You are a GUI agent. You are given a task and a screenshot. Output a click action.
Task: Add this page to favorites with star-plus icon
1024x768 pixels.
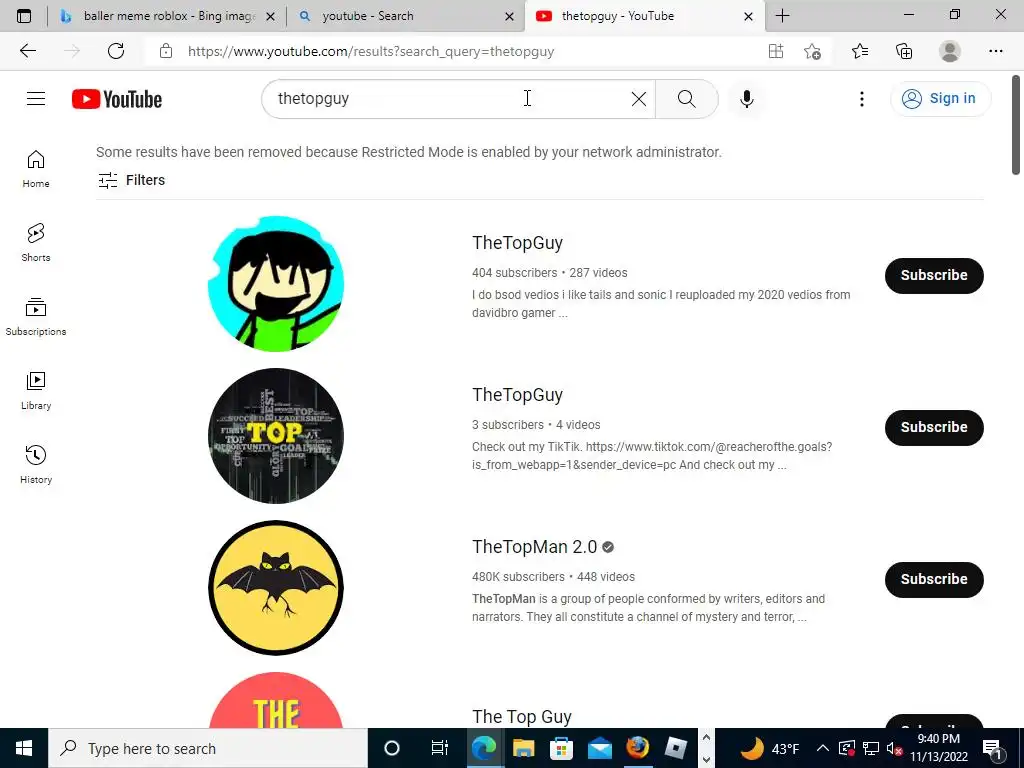click(812, 51)
